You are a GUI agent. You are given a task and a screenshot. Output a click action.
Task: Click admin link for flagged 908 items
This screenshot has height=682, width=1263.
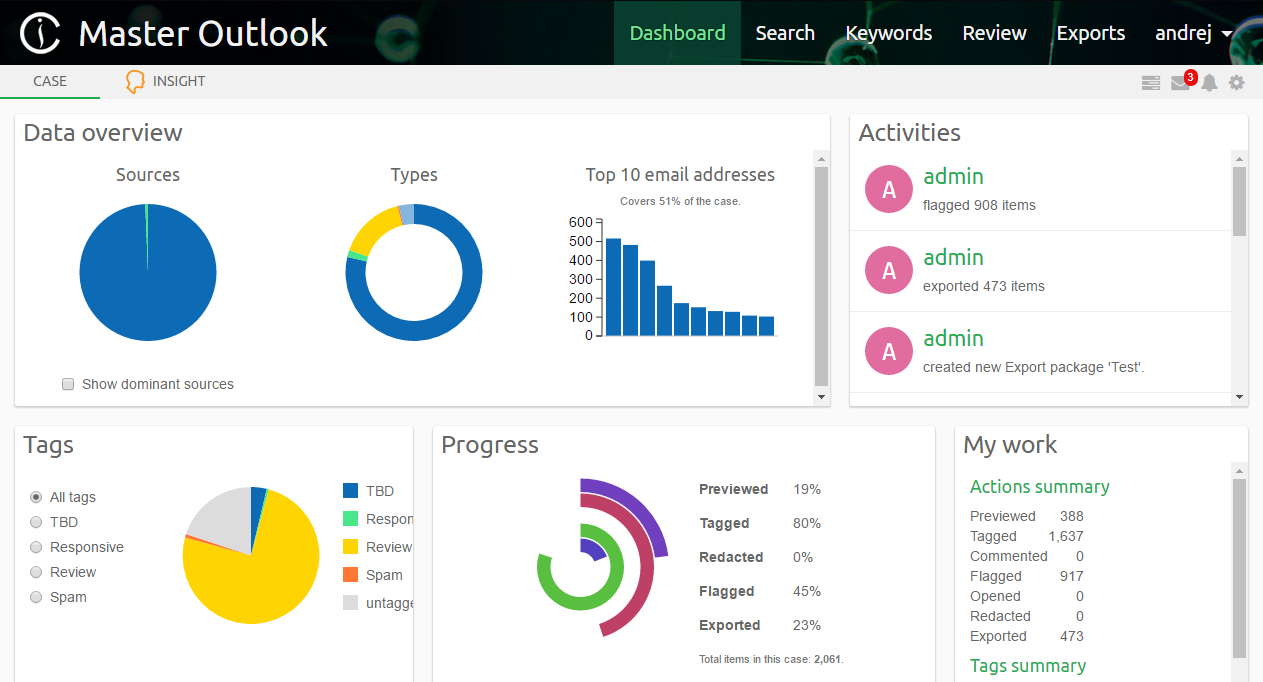pos(953,177)
